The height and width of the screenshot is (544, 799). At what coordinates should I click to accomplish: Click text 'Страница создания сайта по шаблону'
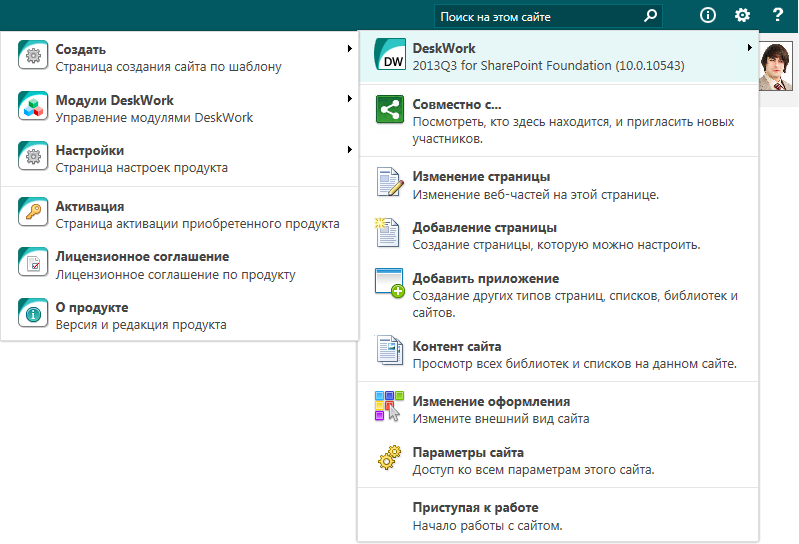(x=168, y=67)
